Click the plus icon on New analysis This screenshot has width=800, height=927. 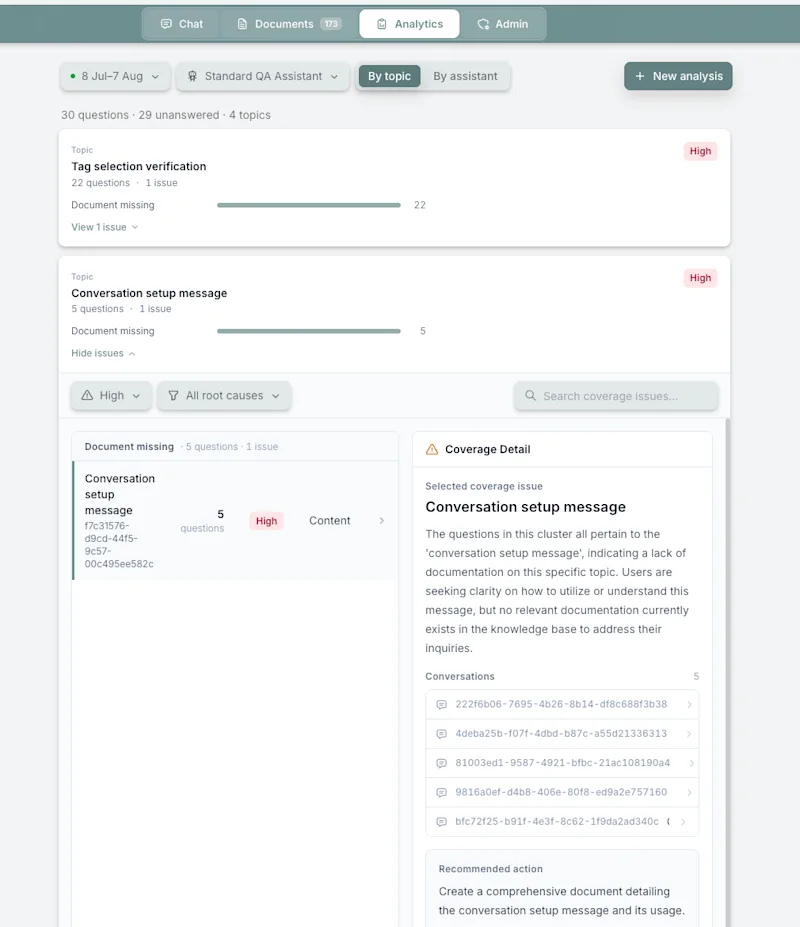[640, 76]
